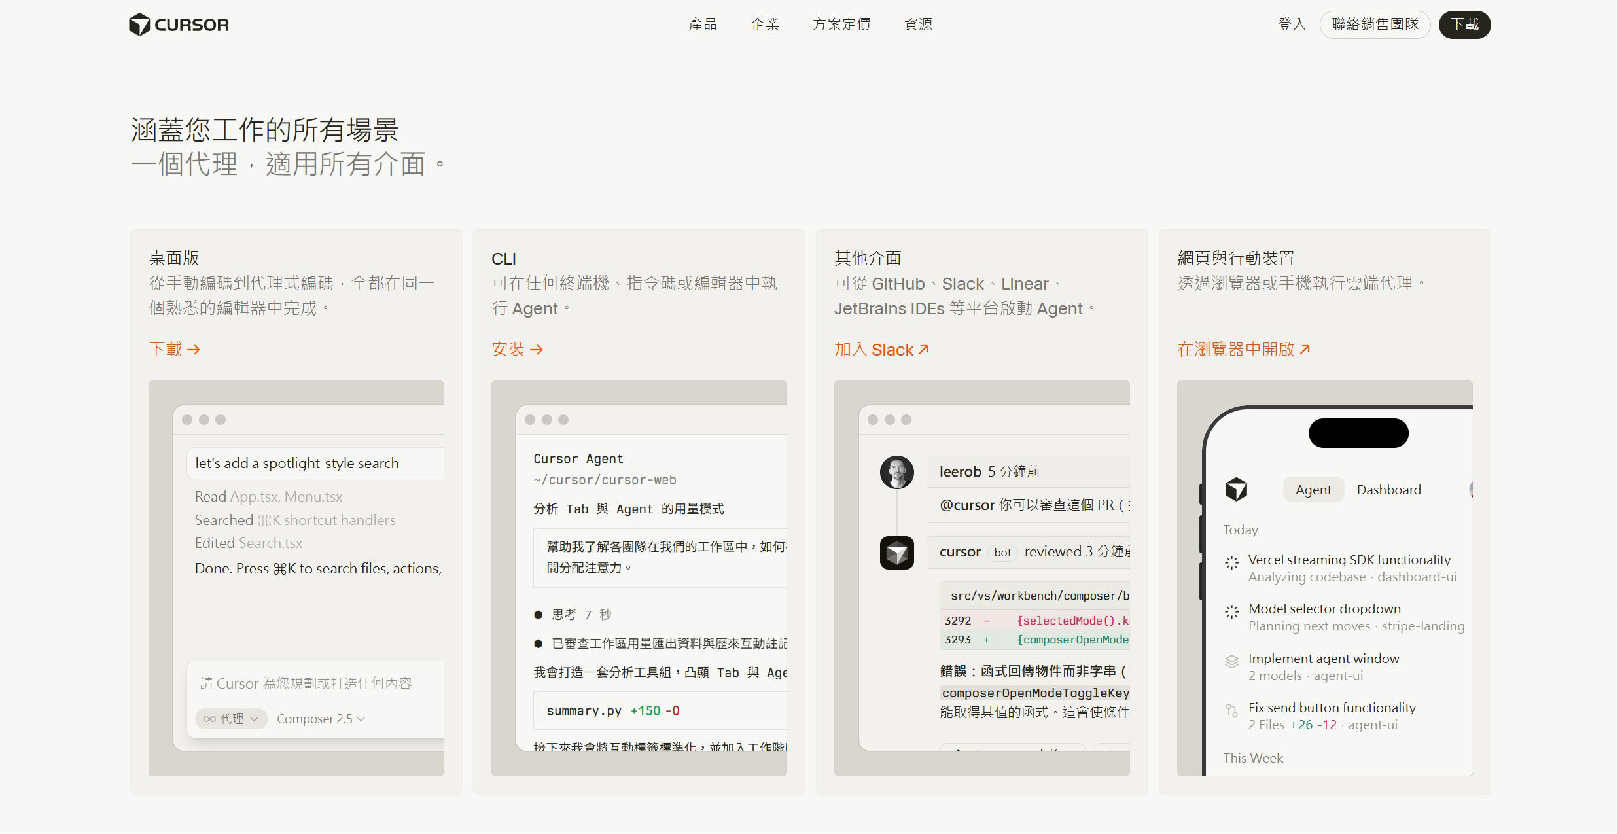Click diff line 3292 with selectedMode

click(x=1036, y=621)
